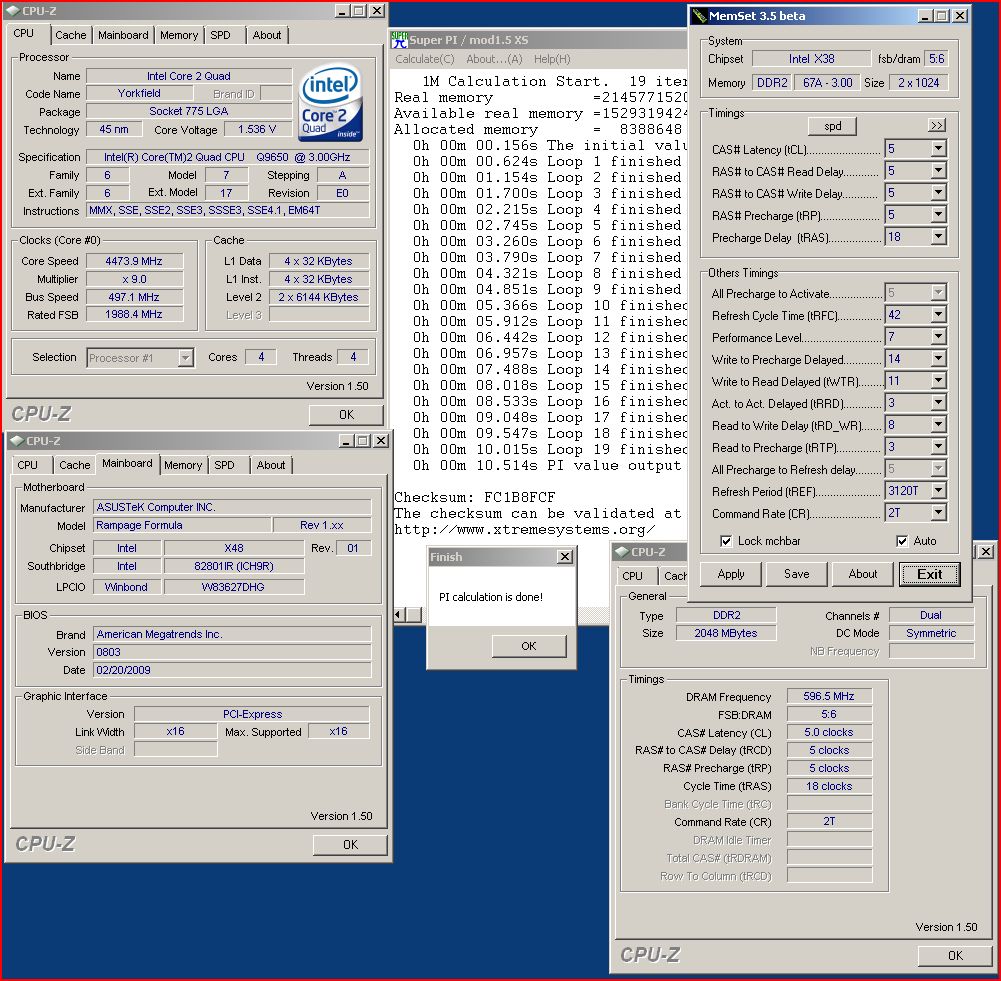Open SPD tab in Mainboard CPU-Z window

tap(224, 465)
